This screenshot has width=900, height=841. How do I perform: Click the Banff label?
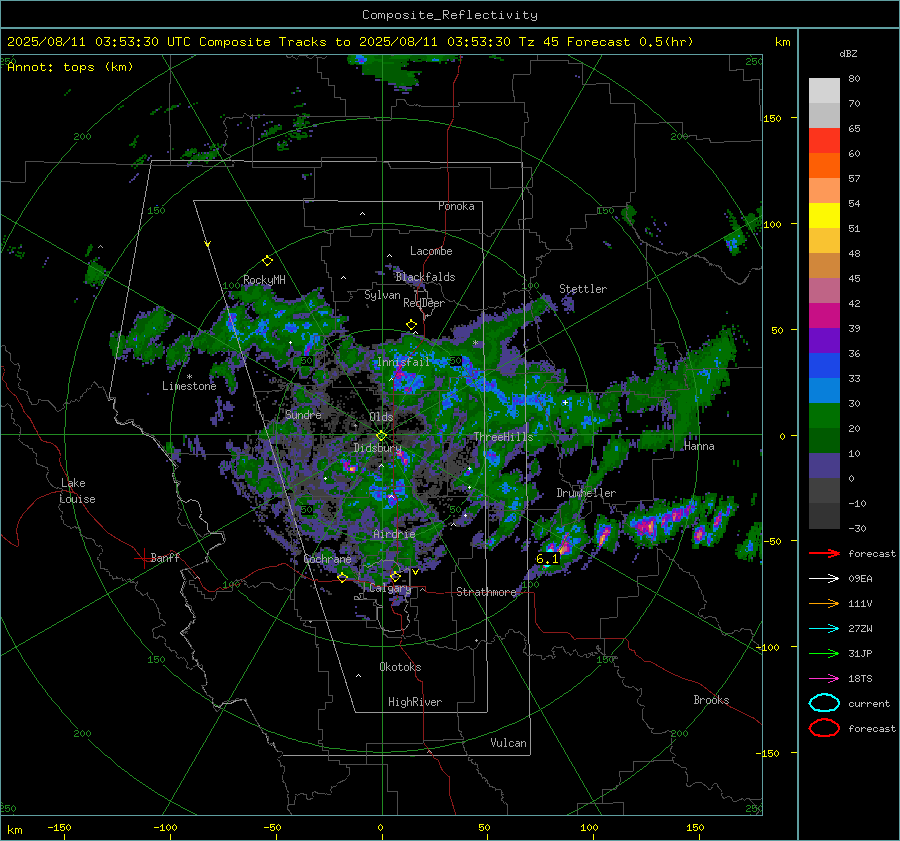pos(165,557)
